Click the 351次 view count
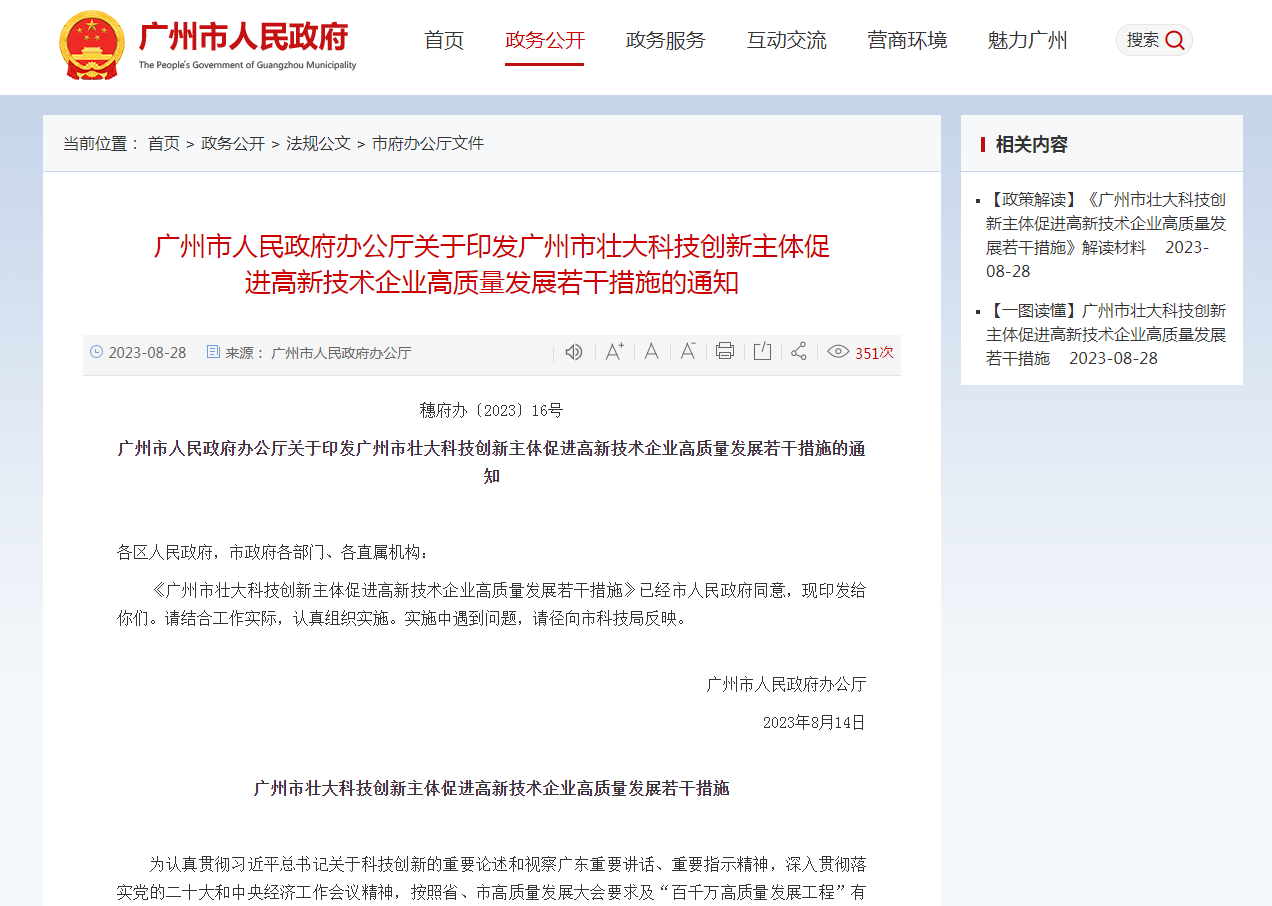Image resolution: width=1272 pixels, height=906 pixels. (874, 353)
